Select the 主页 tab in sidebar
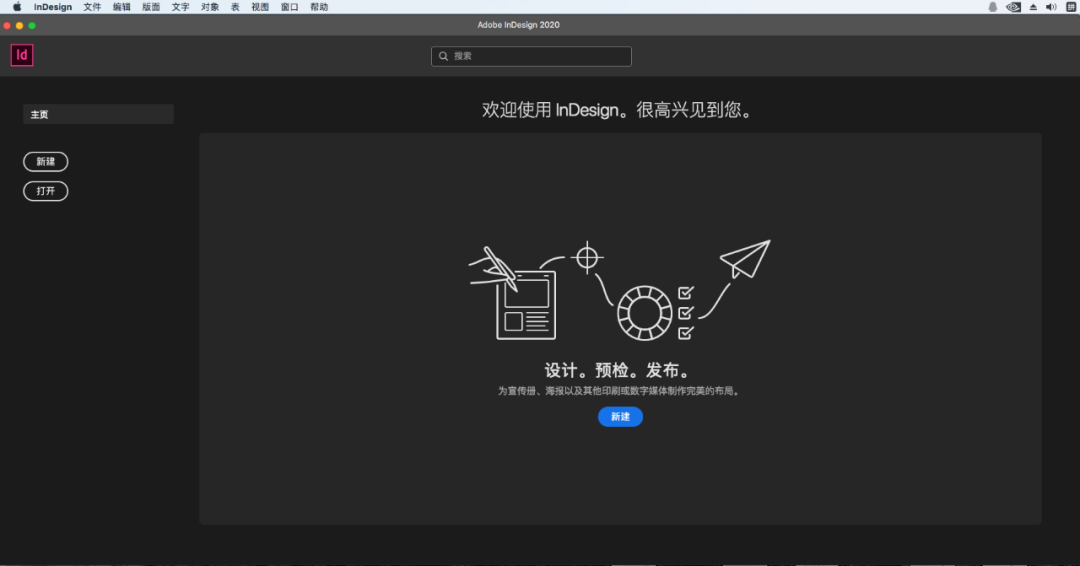Screen dimensions: 1080x566 pos(98,114)
